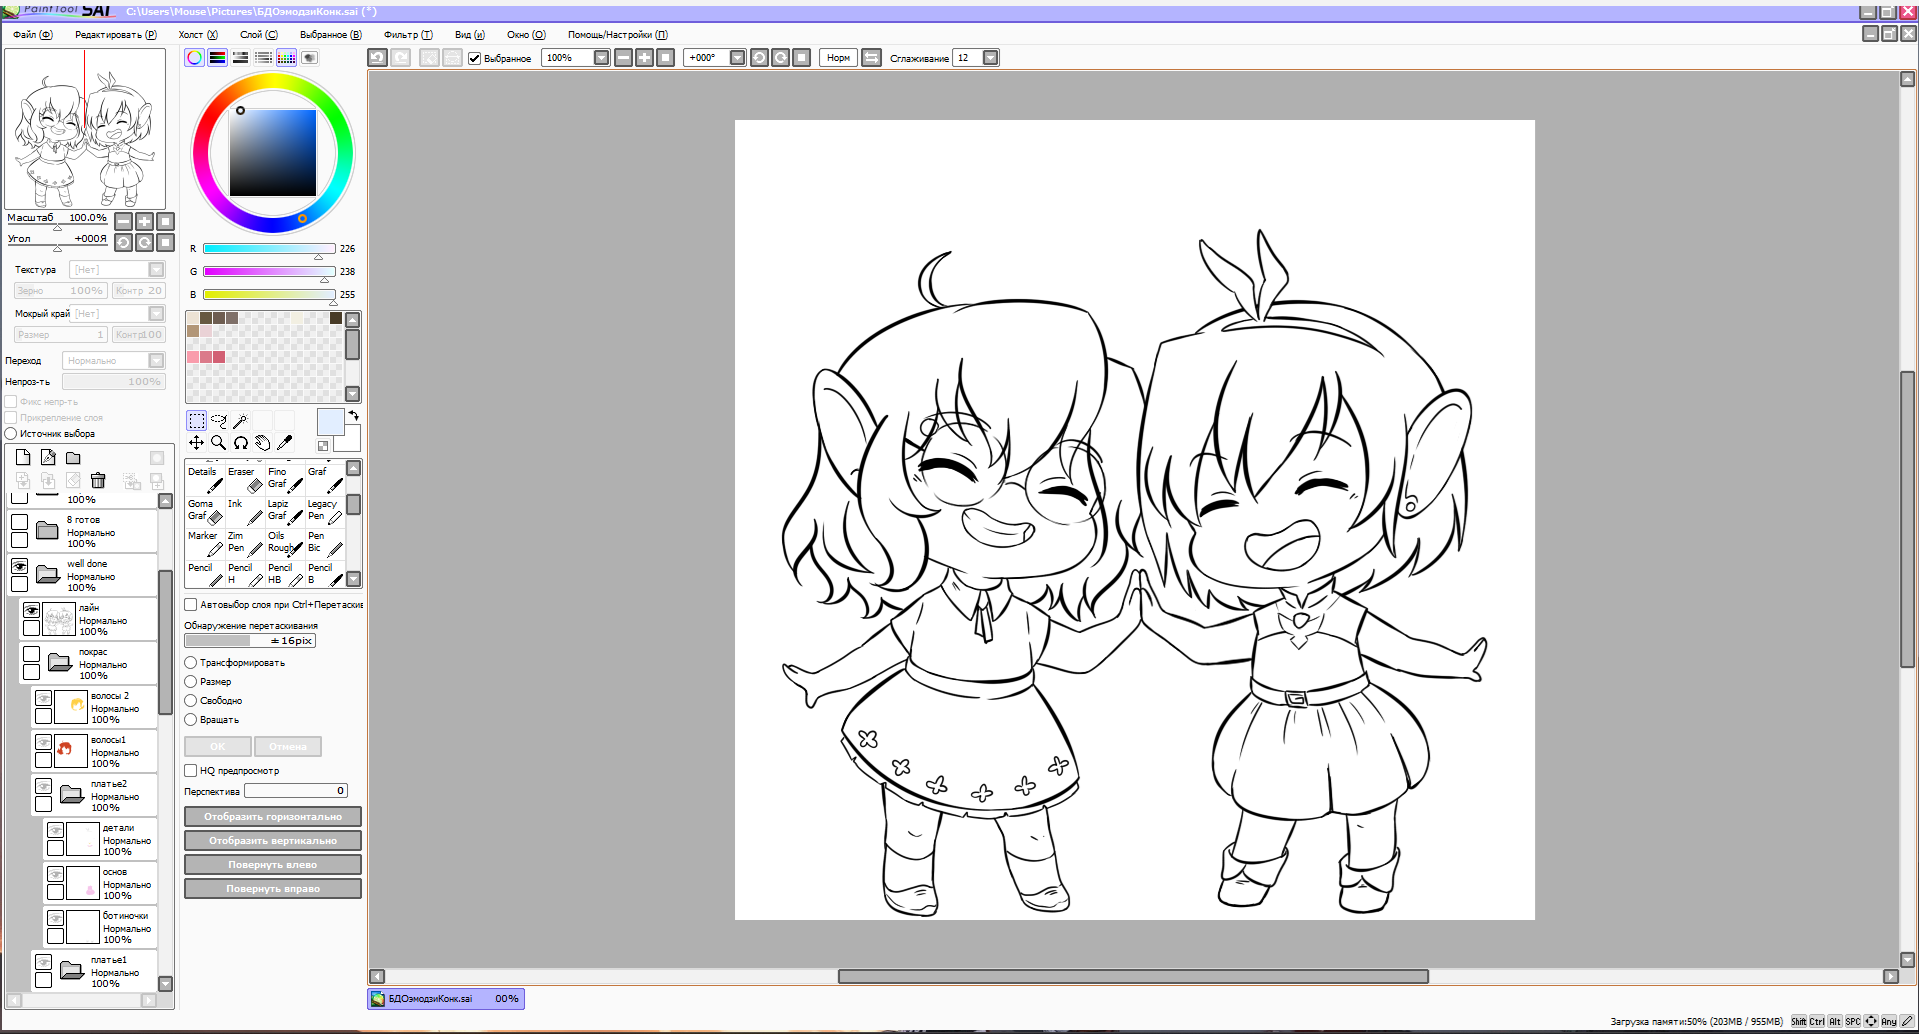Select the Hand pan tool
This screenshot has width=1919, height=1034.
click(262, 442)
